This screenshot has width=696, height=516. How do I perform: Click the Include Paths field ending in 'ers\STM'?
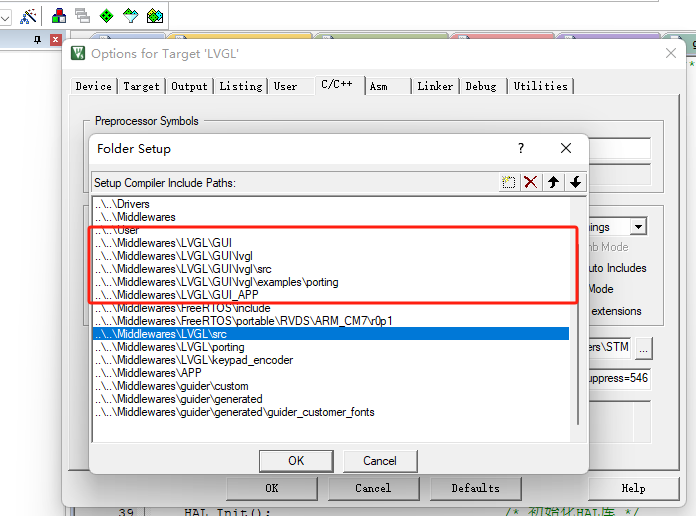611,347
